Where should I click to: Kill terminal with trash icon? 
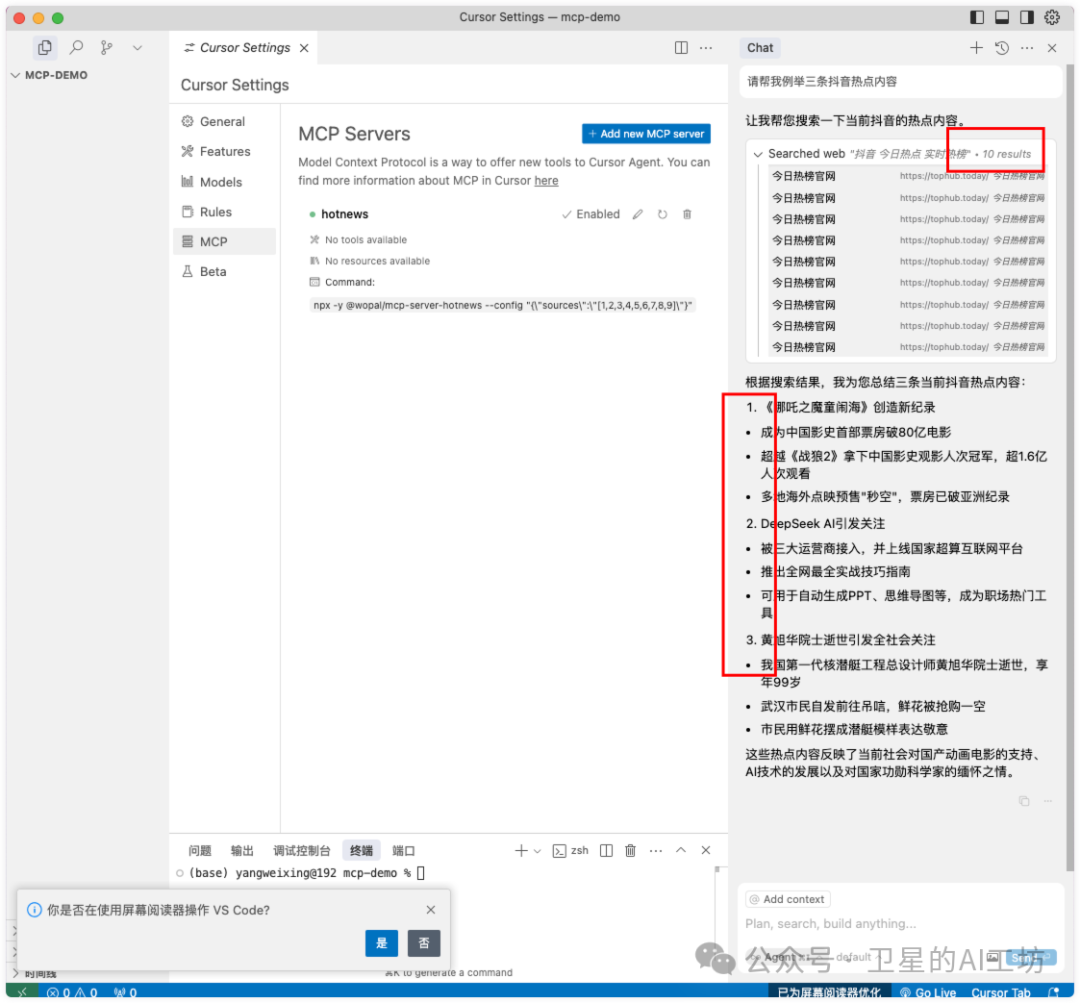coord(630,851)
